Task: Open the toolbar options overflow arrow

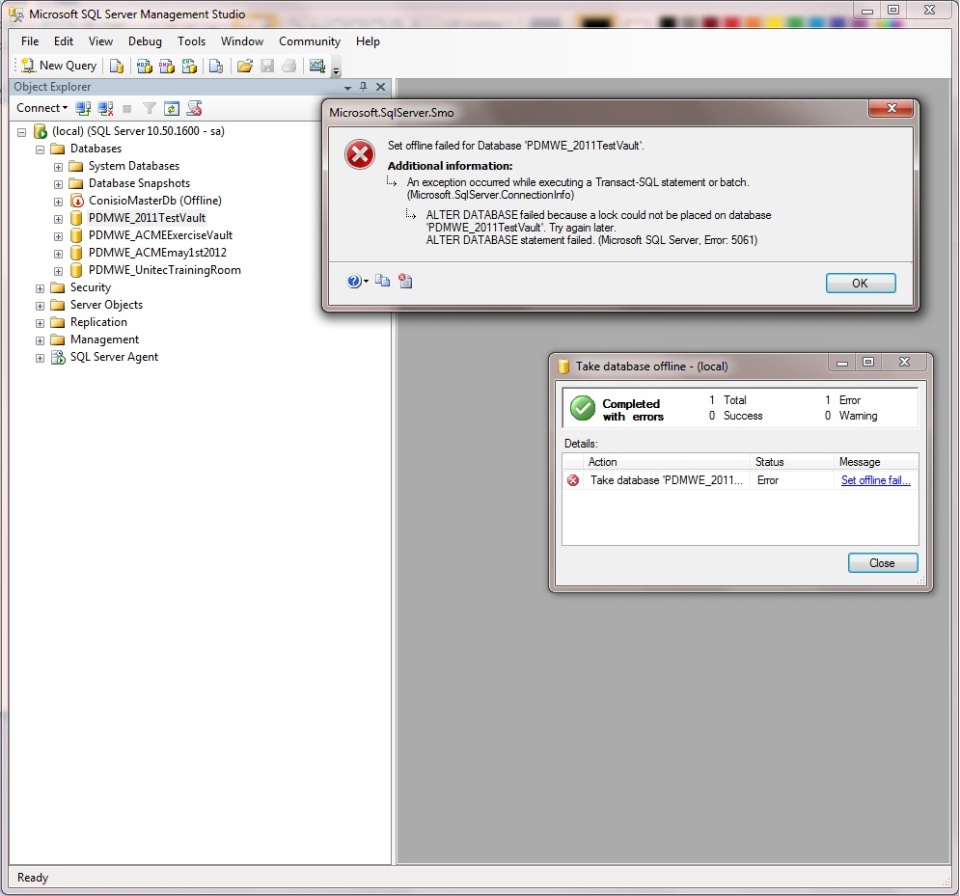Action: coord(336,71)
